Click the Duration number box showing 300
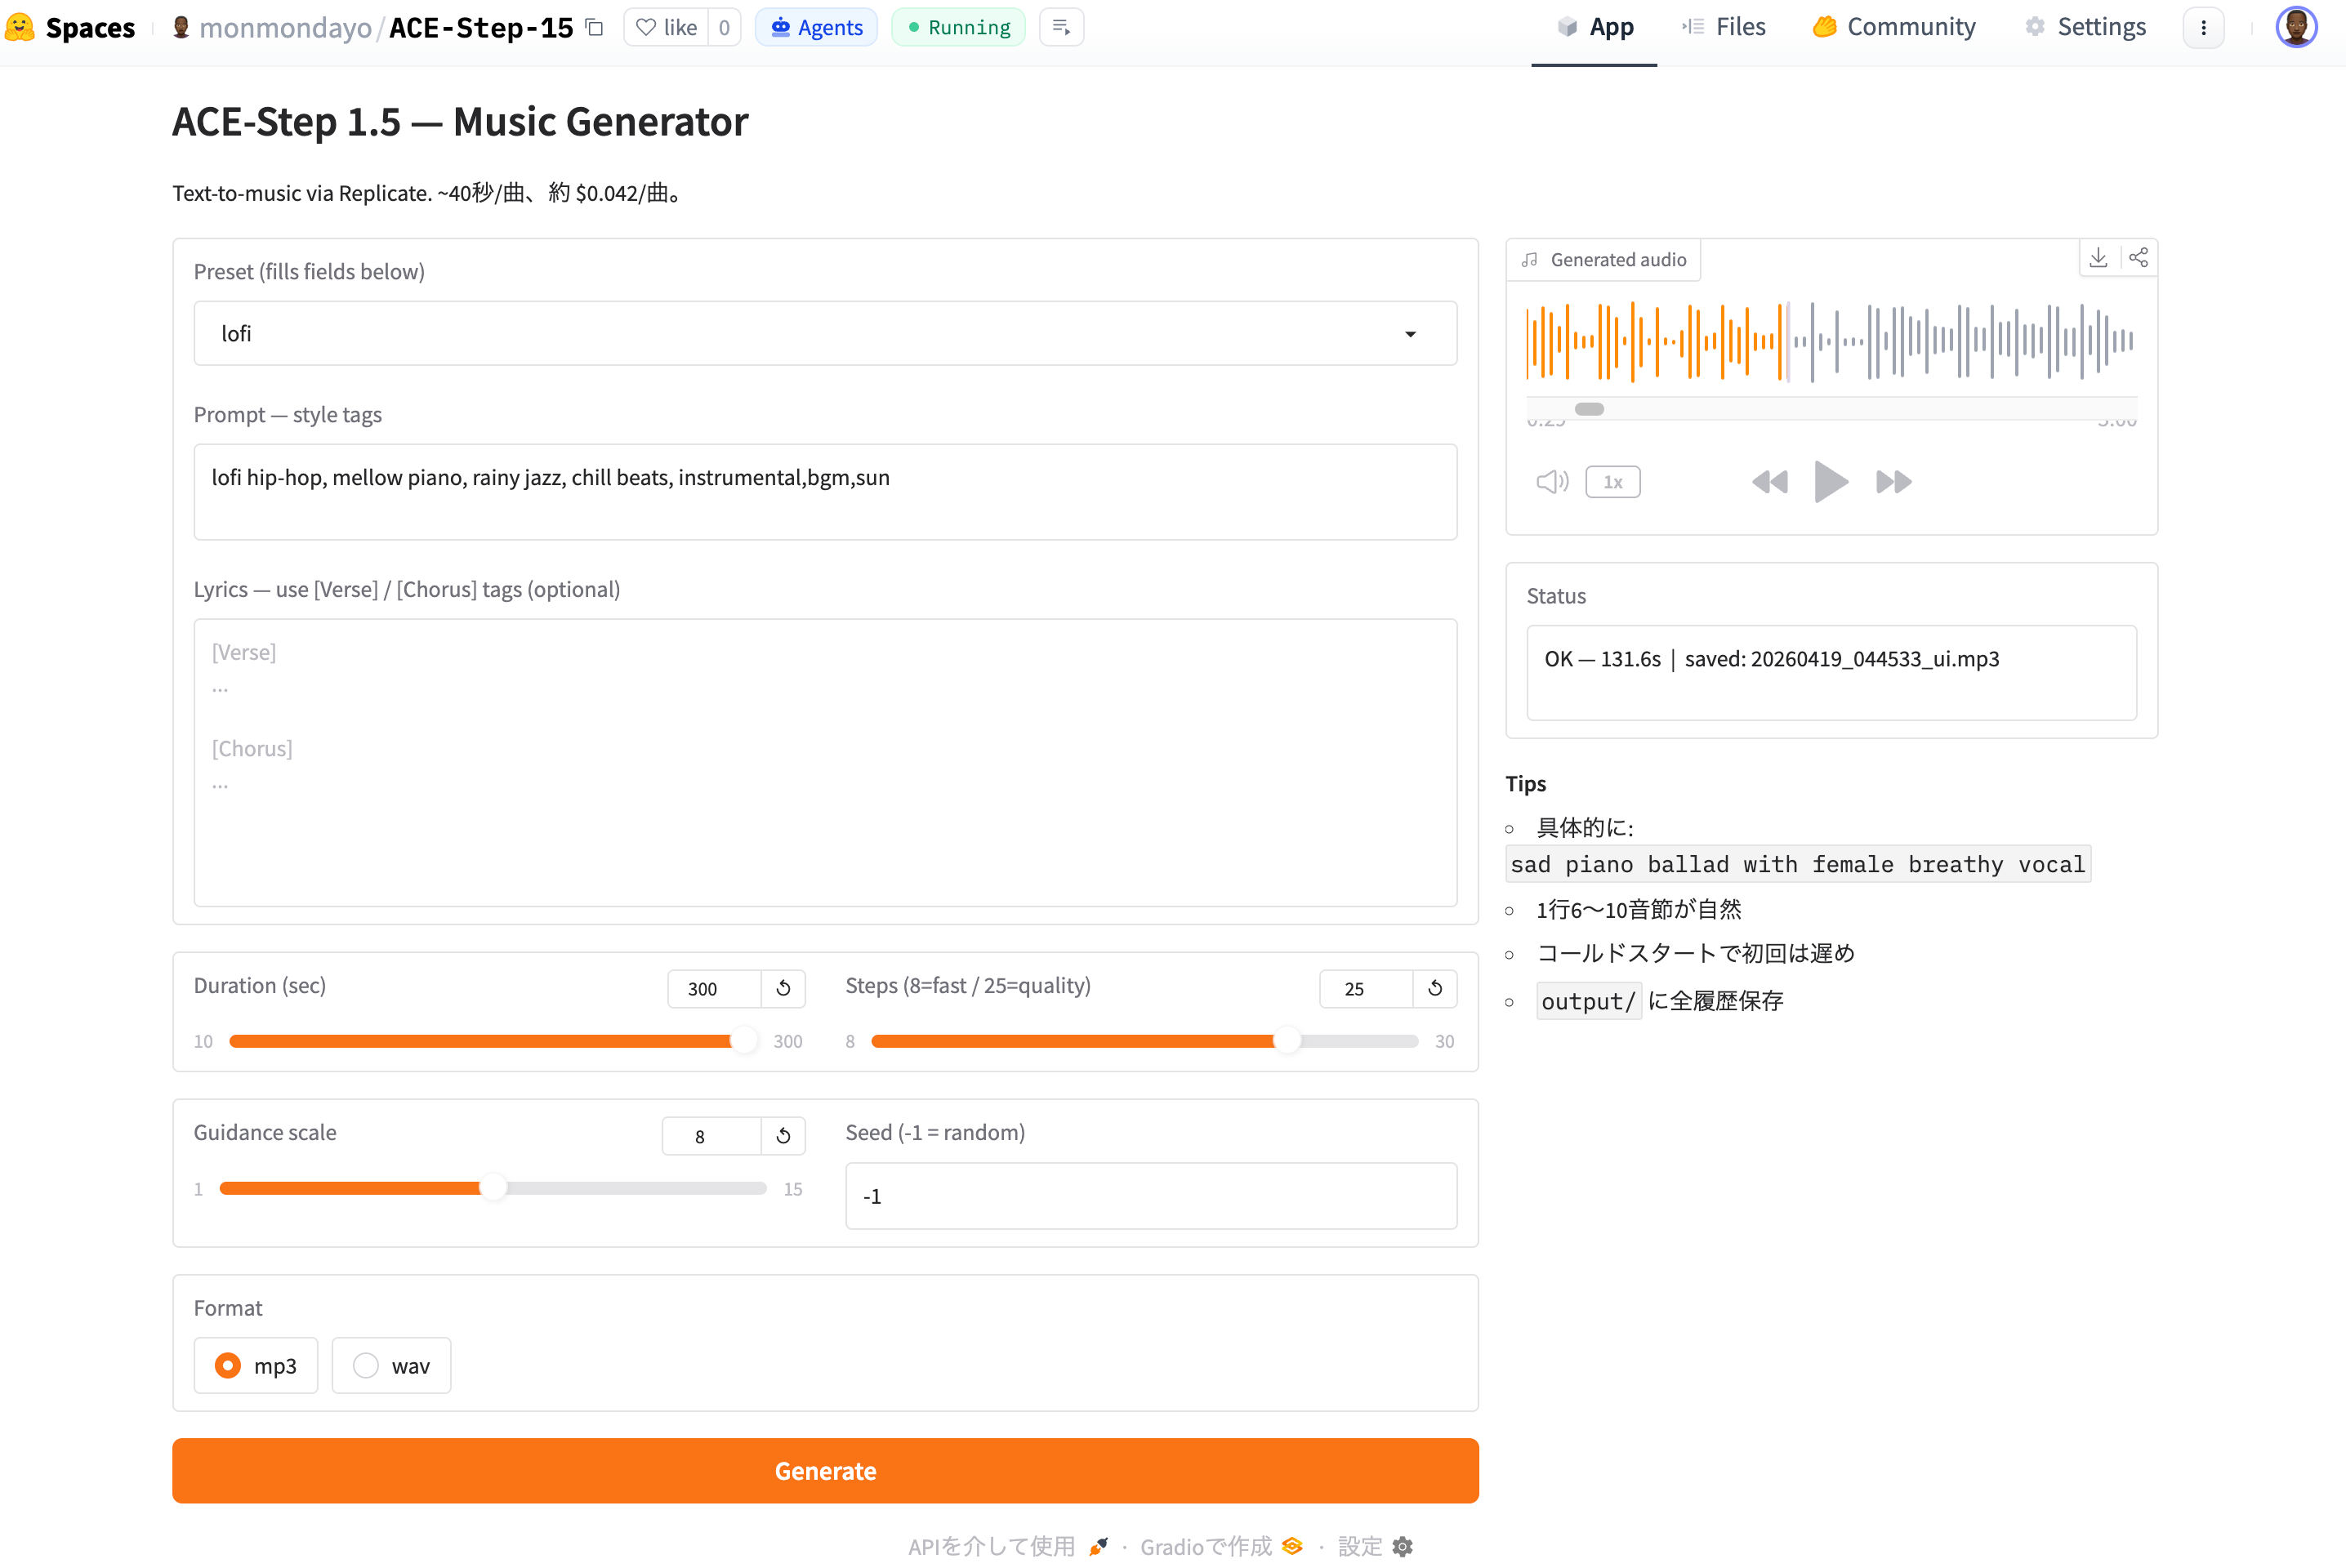 [714, 988]
